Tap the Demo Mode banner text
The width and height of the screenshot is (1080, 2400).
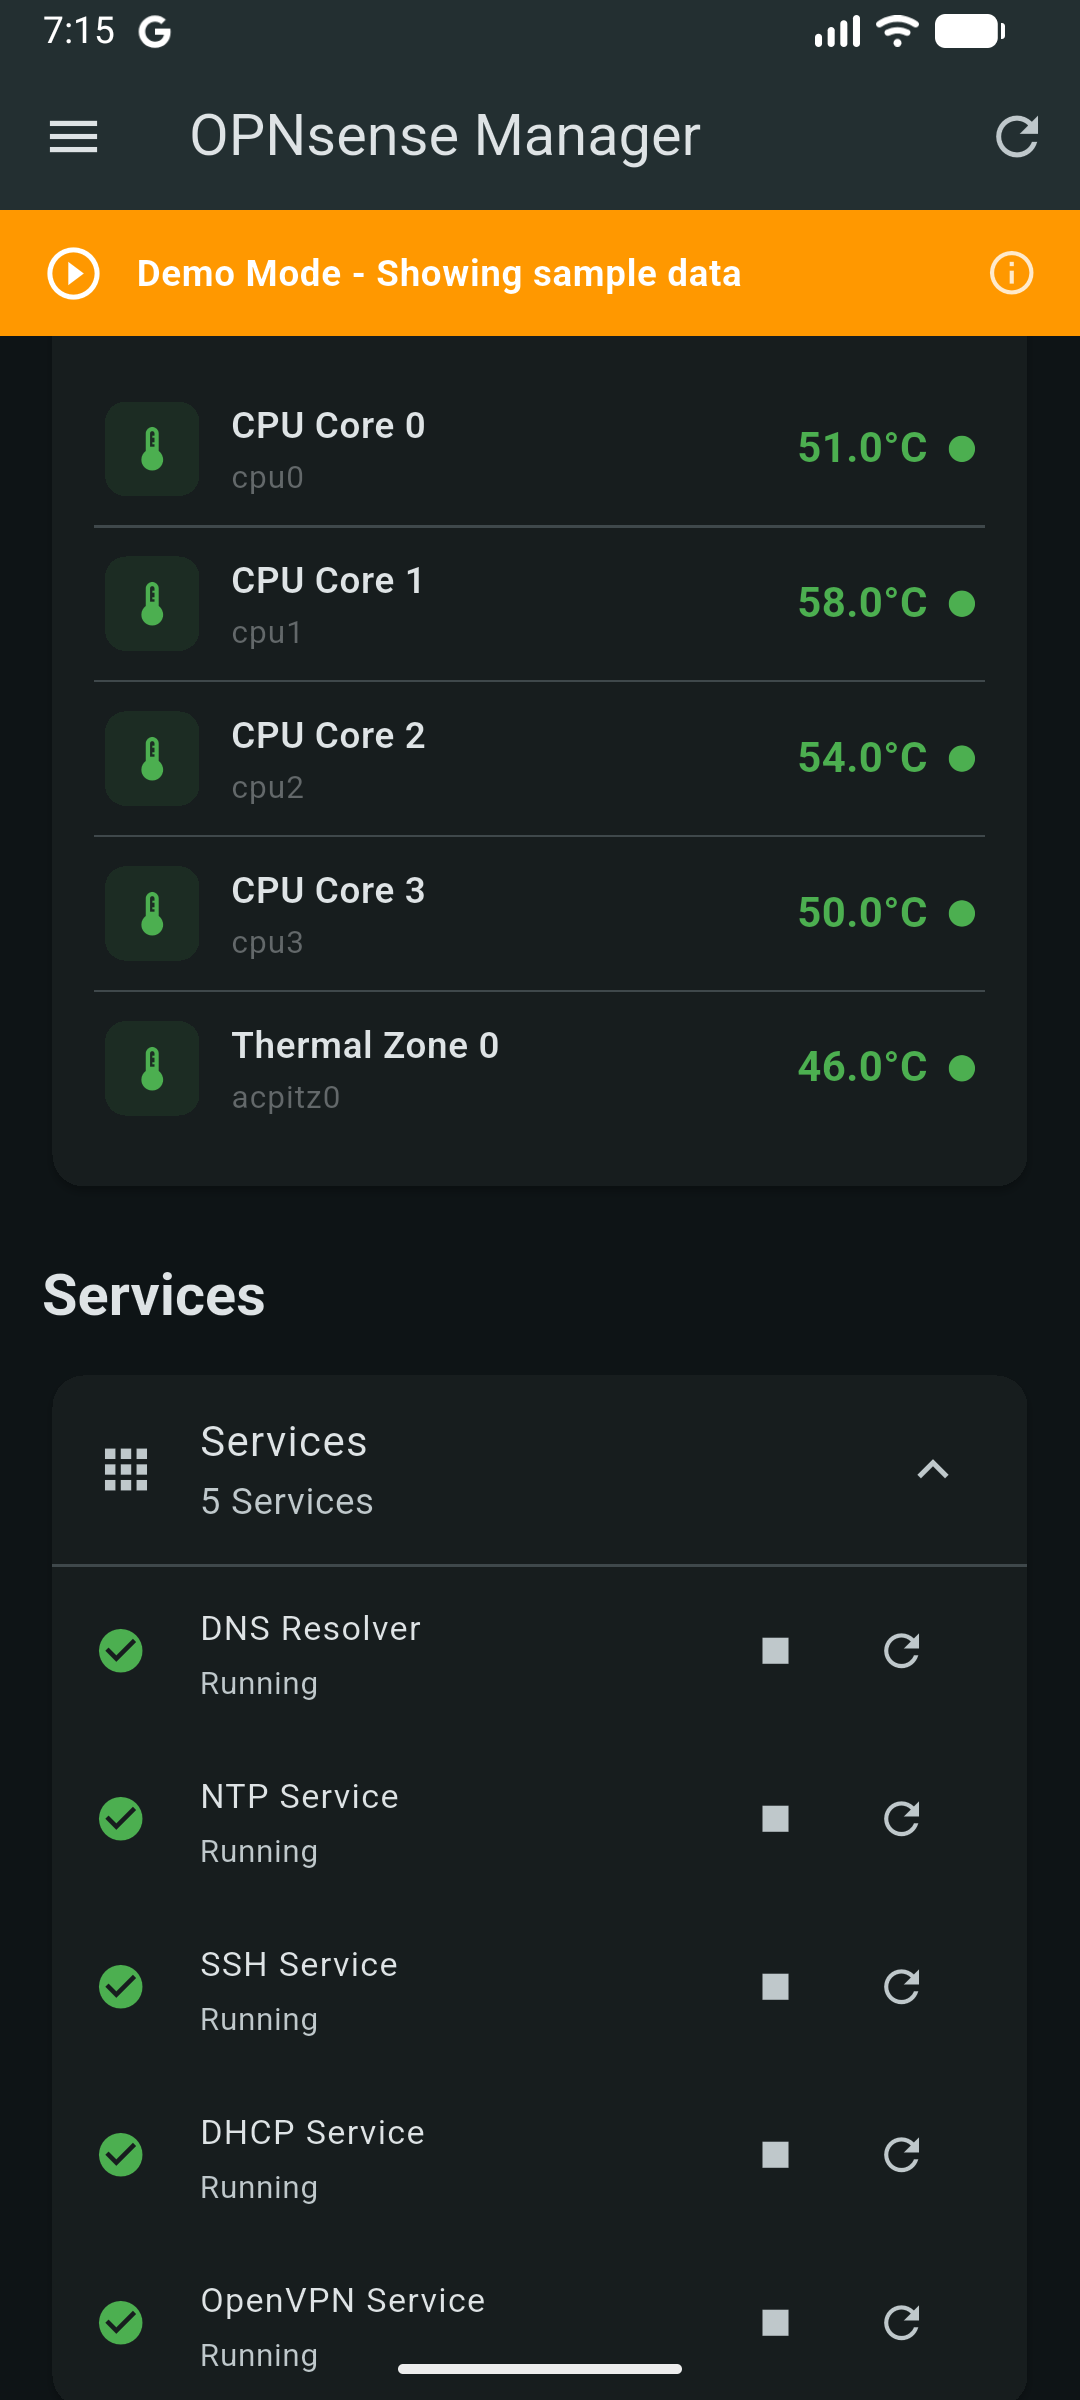click(x=439, y=273)
